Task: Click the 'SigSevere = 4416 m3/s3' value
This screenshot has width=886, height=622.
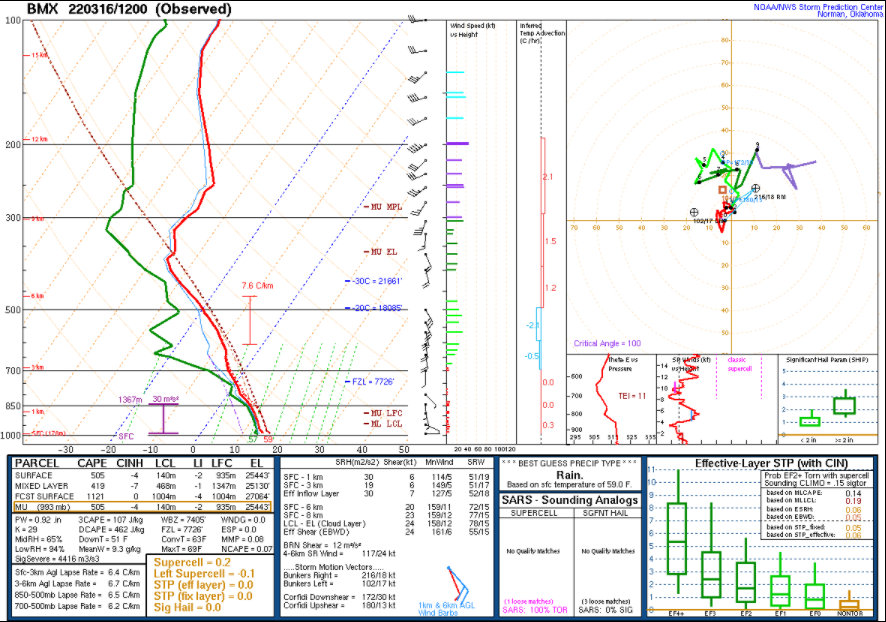Action: 57,559
